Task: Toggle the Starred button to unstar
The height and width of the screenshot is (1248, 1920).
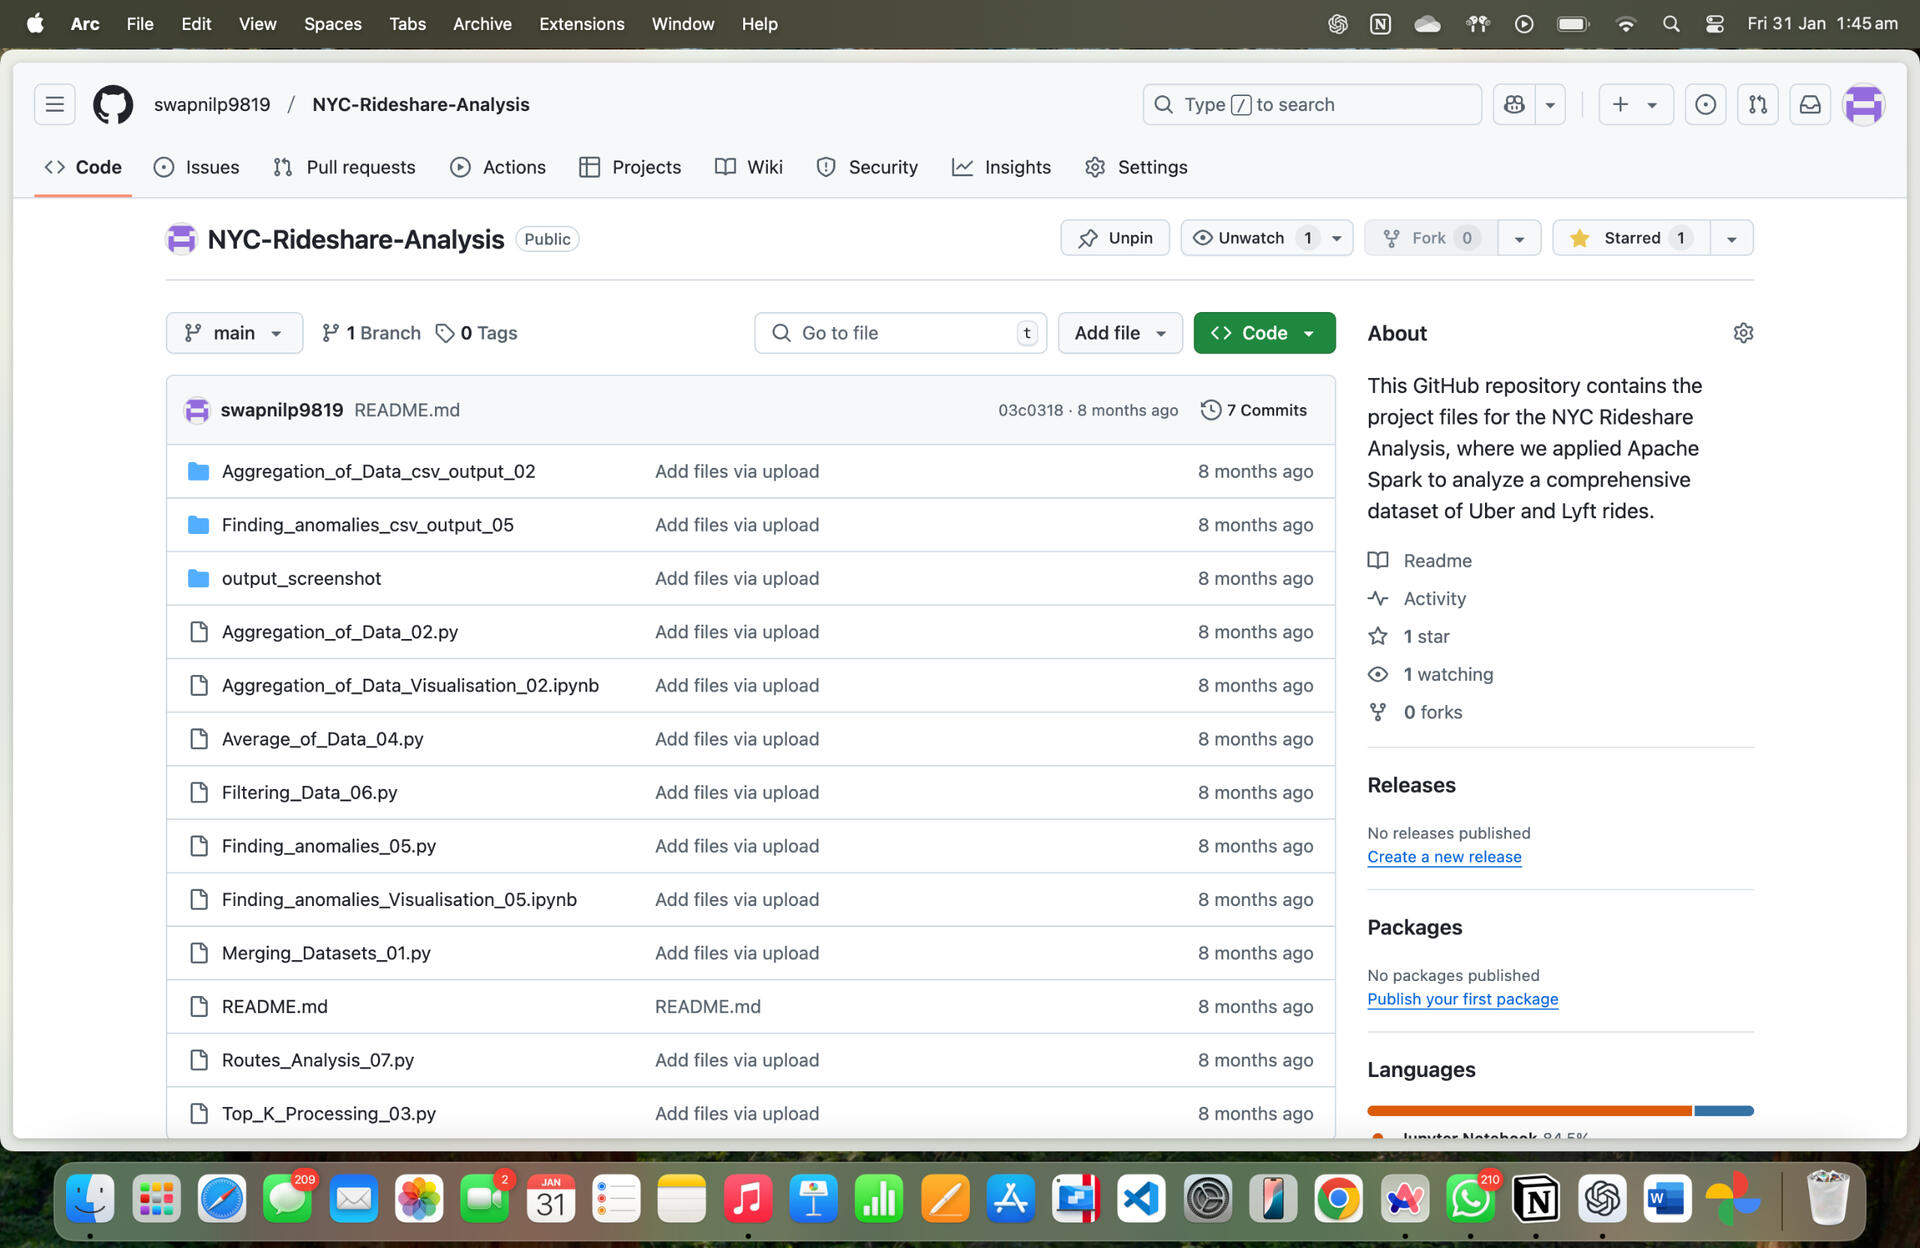Action: pyautogui.click(x=1631, y=238)
